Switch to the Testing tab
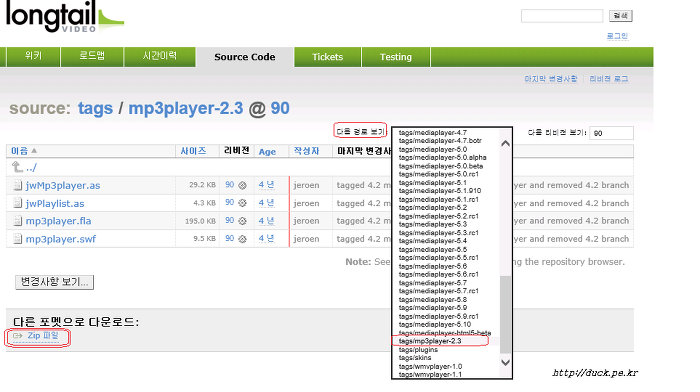 coord(396,57)
